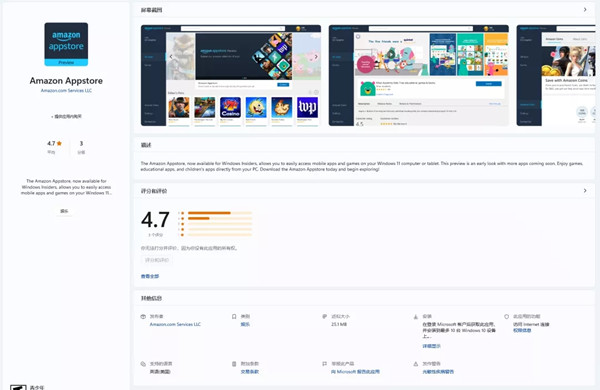This screenshot has width=600, height=390.
Task: Click the blue see-all reviews link
Action: coord(150,276)
